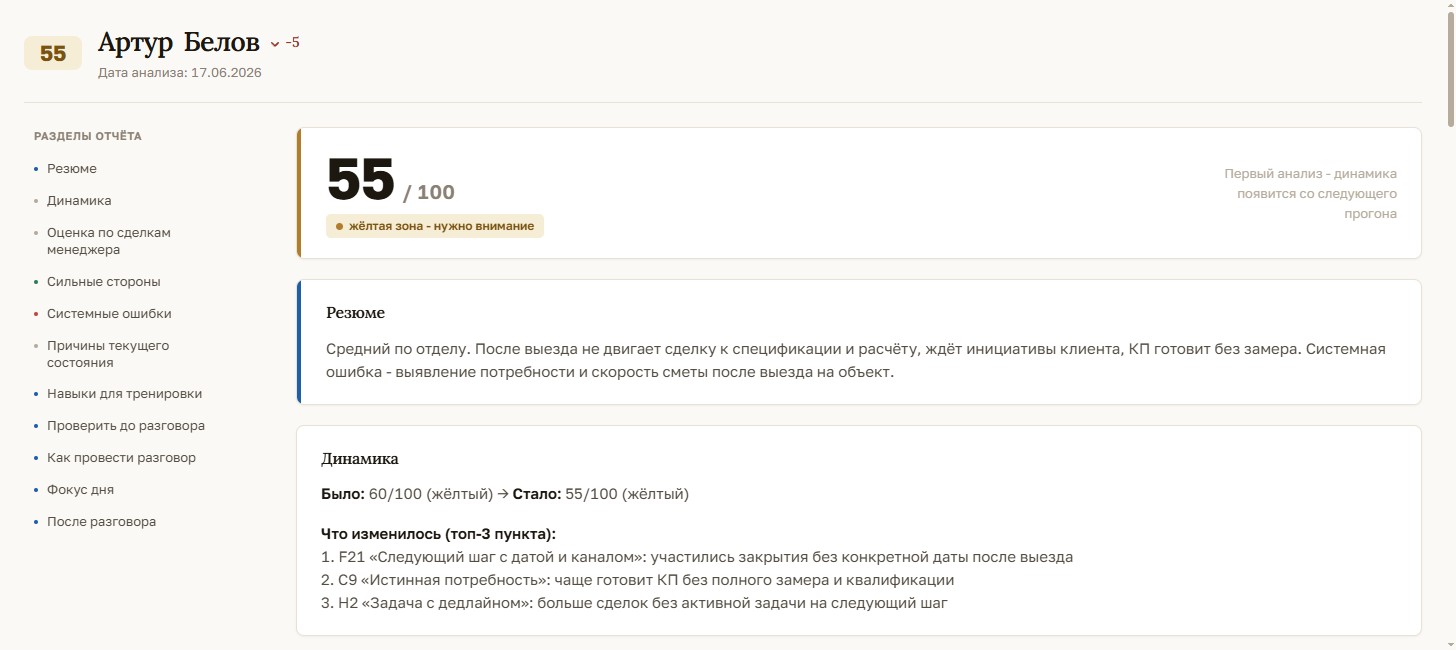Click the date Дата анализа: 17.06.2026

(180, 73)
